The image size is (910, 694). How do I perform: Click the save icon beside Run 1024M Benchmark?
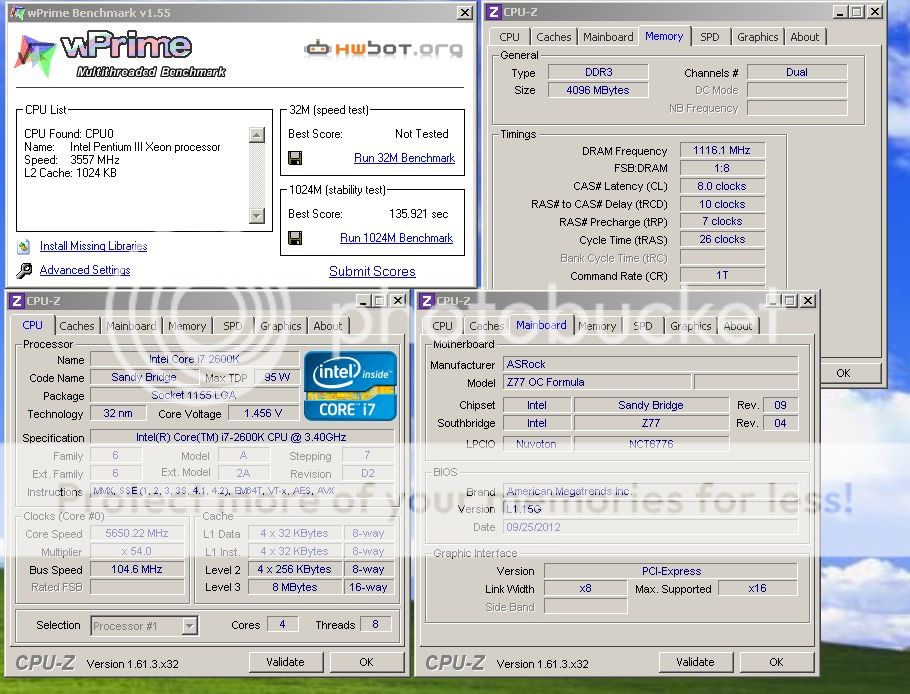295,238
